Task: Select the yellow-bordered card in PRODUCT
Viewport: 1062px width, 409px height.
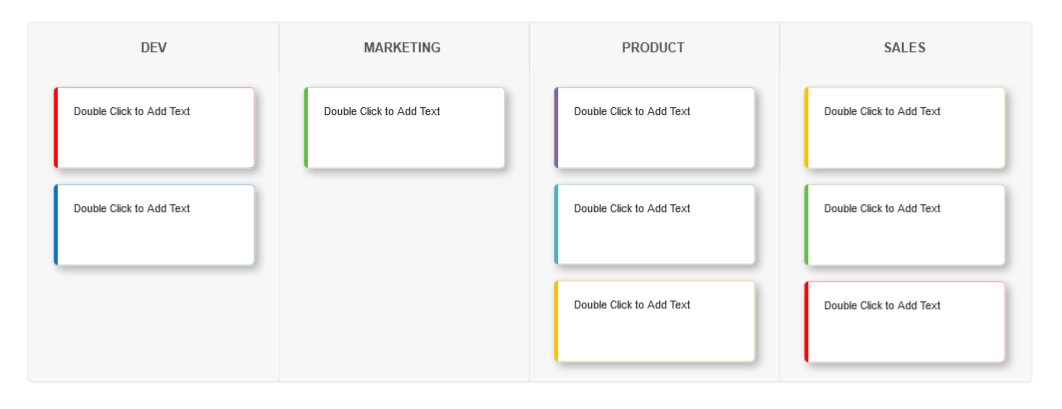Action: pyautogui.click(x=655, y=321)
